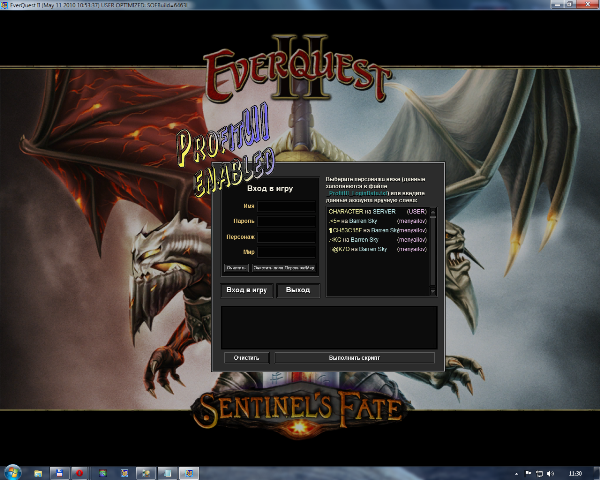Click the floppy disk icon in taskbar
The height and width of the screenshot is (480, 600).
60,472
